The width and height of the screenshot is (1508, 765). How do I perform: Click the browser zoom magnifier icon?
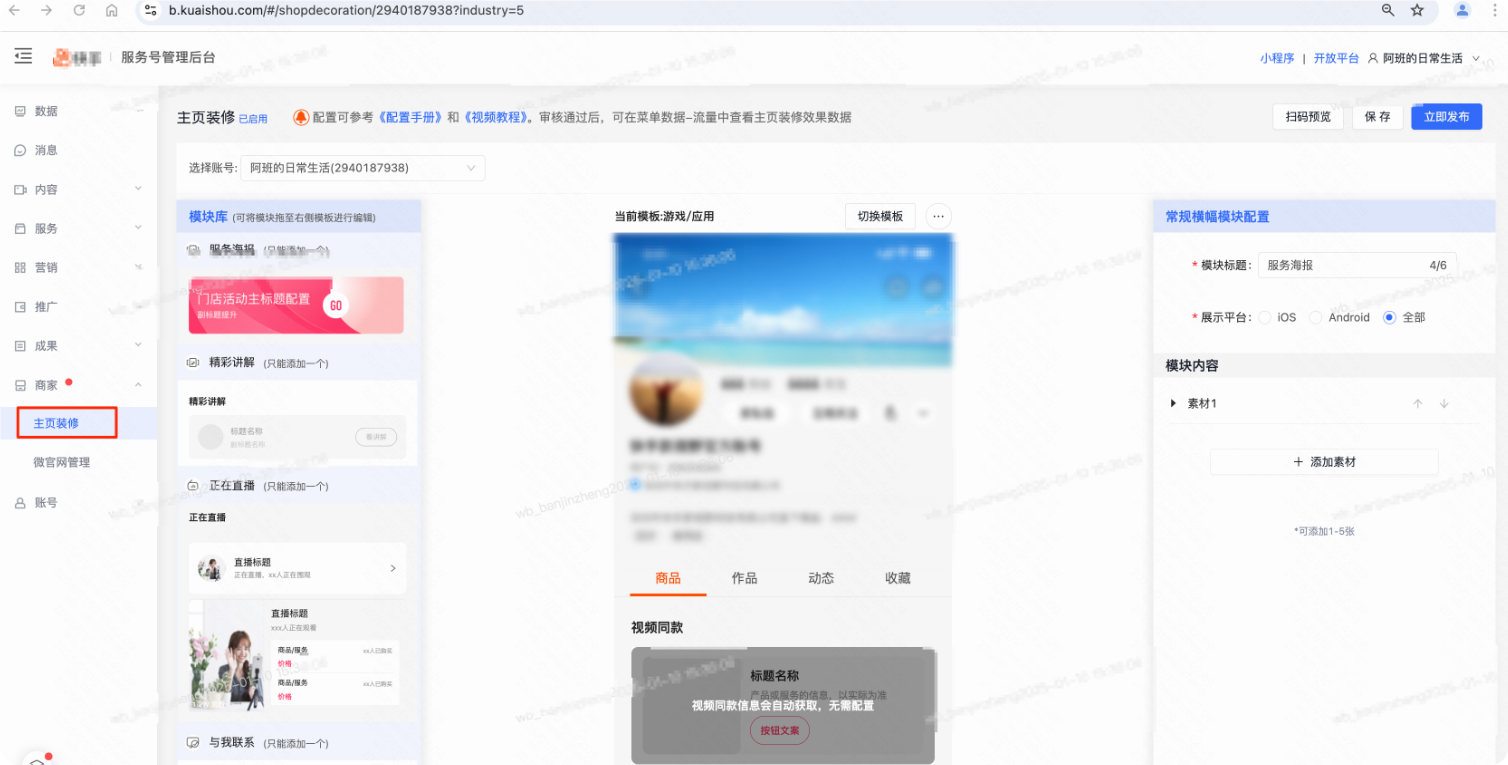(x=1388, y=10)
